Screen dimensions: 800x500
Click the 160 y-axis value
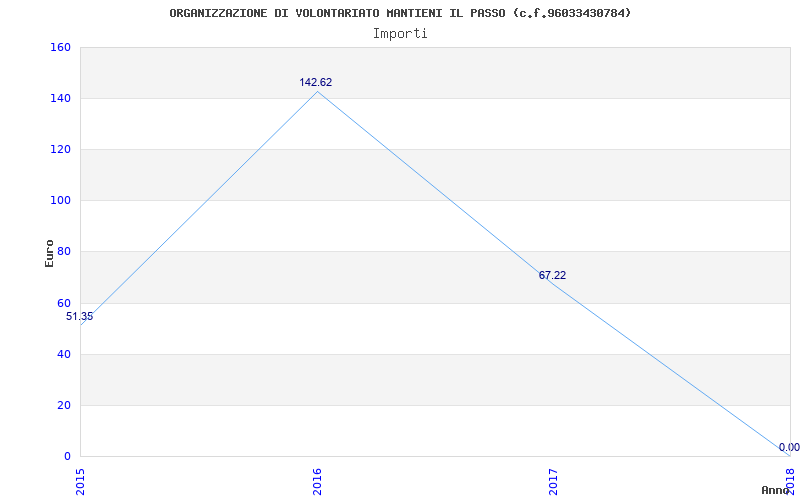point(60,47)
